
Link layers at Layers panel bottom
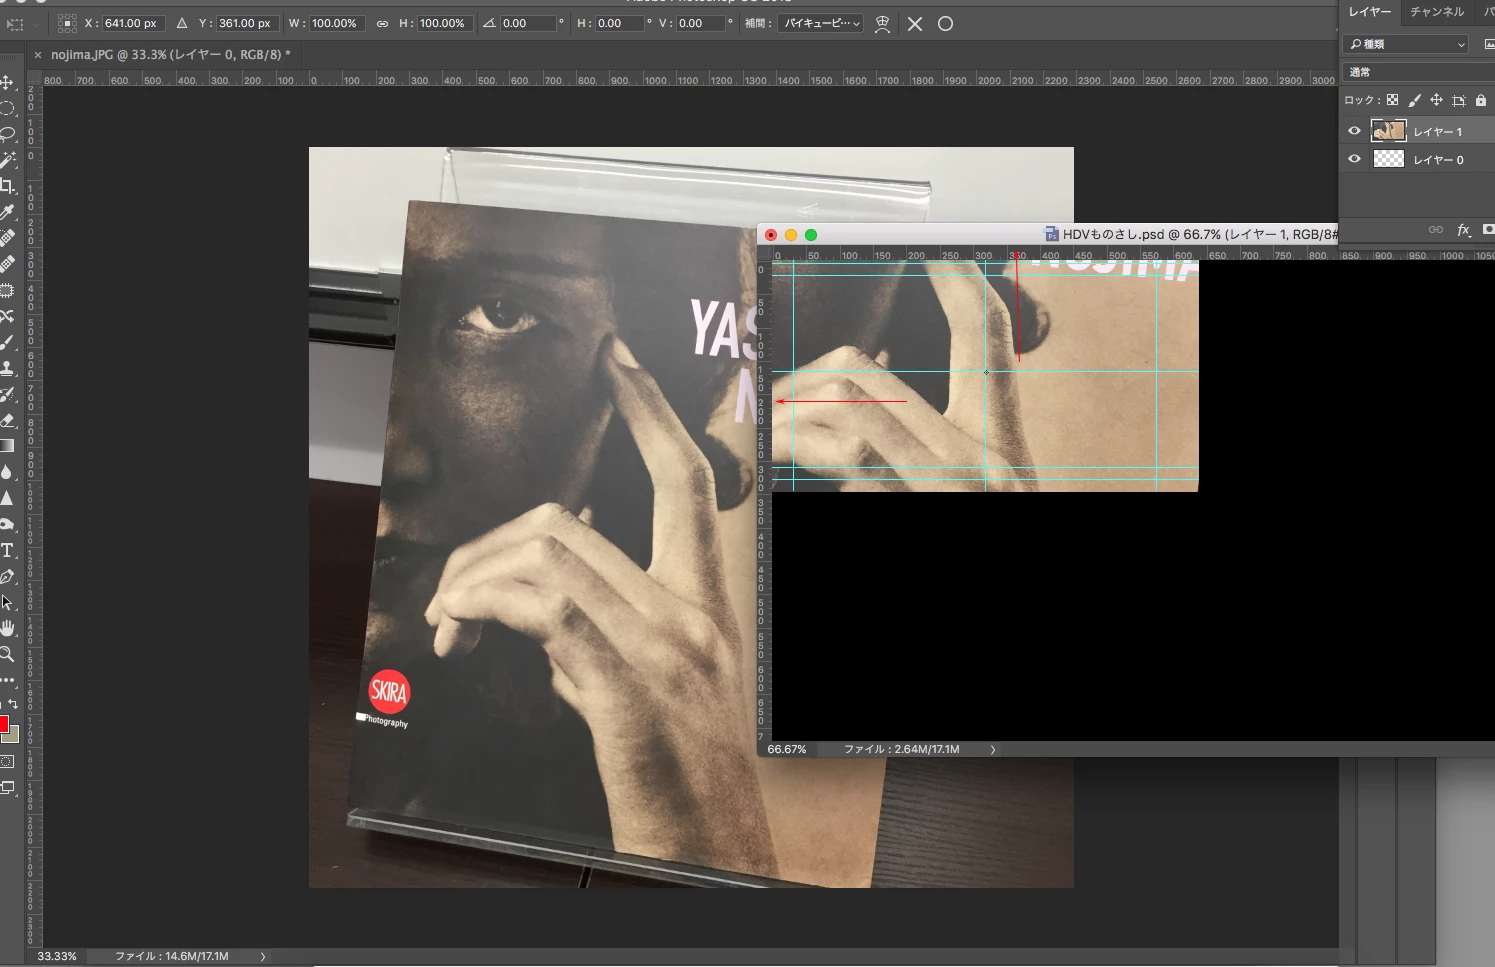tap(1436, 230)
